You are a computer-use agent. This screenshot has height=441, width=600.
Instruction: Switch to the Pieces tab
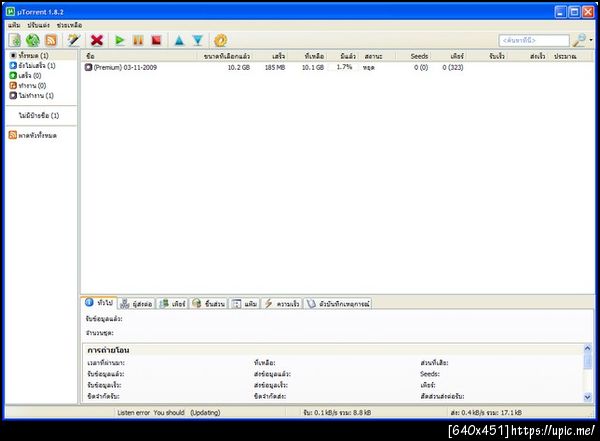209,304
